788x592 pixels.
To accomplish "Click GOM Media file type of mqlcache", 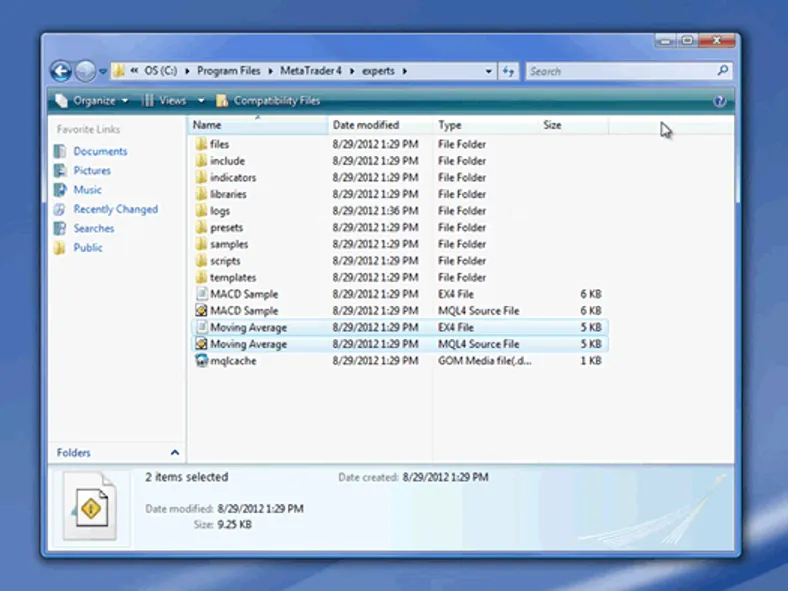I will click(x=484, y=360).
